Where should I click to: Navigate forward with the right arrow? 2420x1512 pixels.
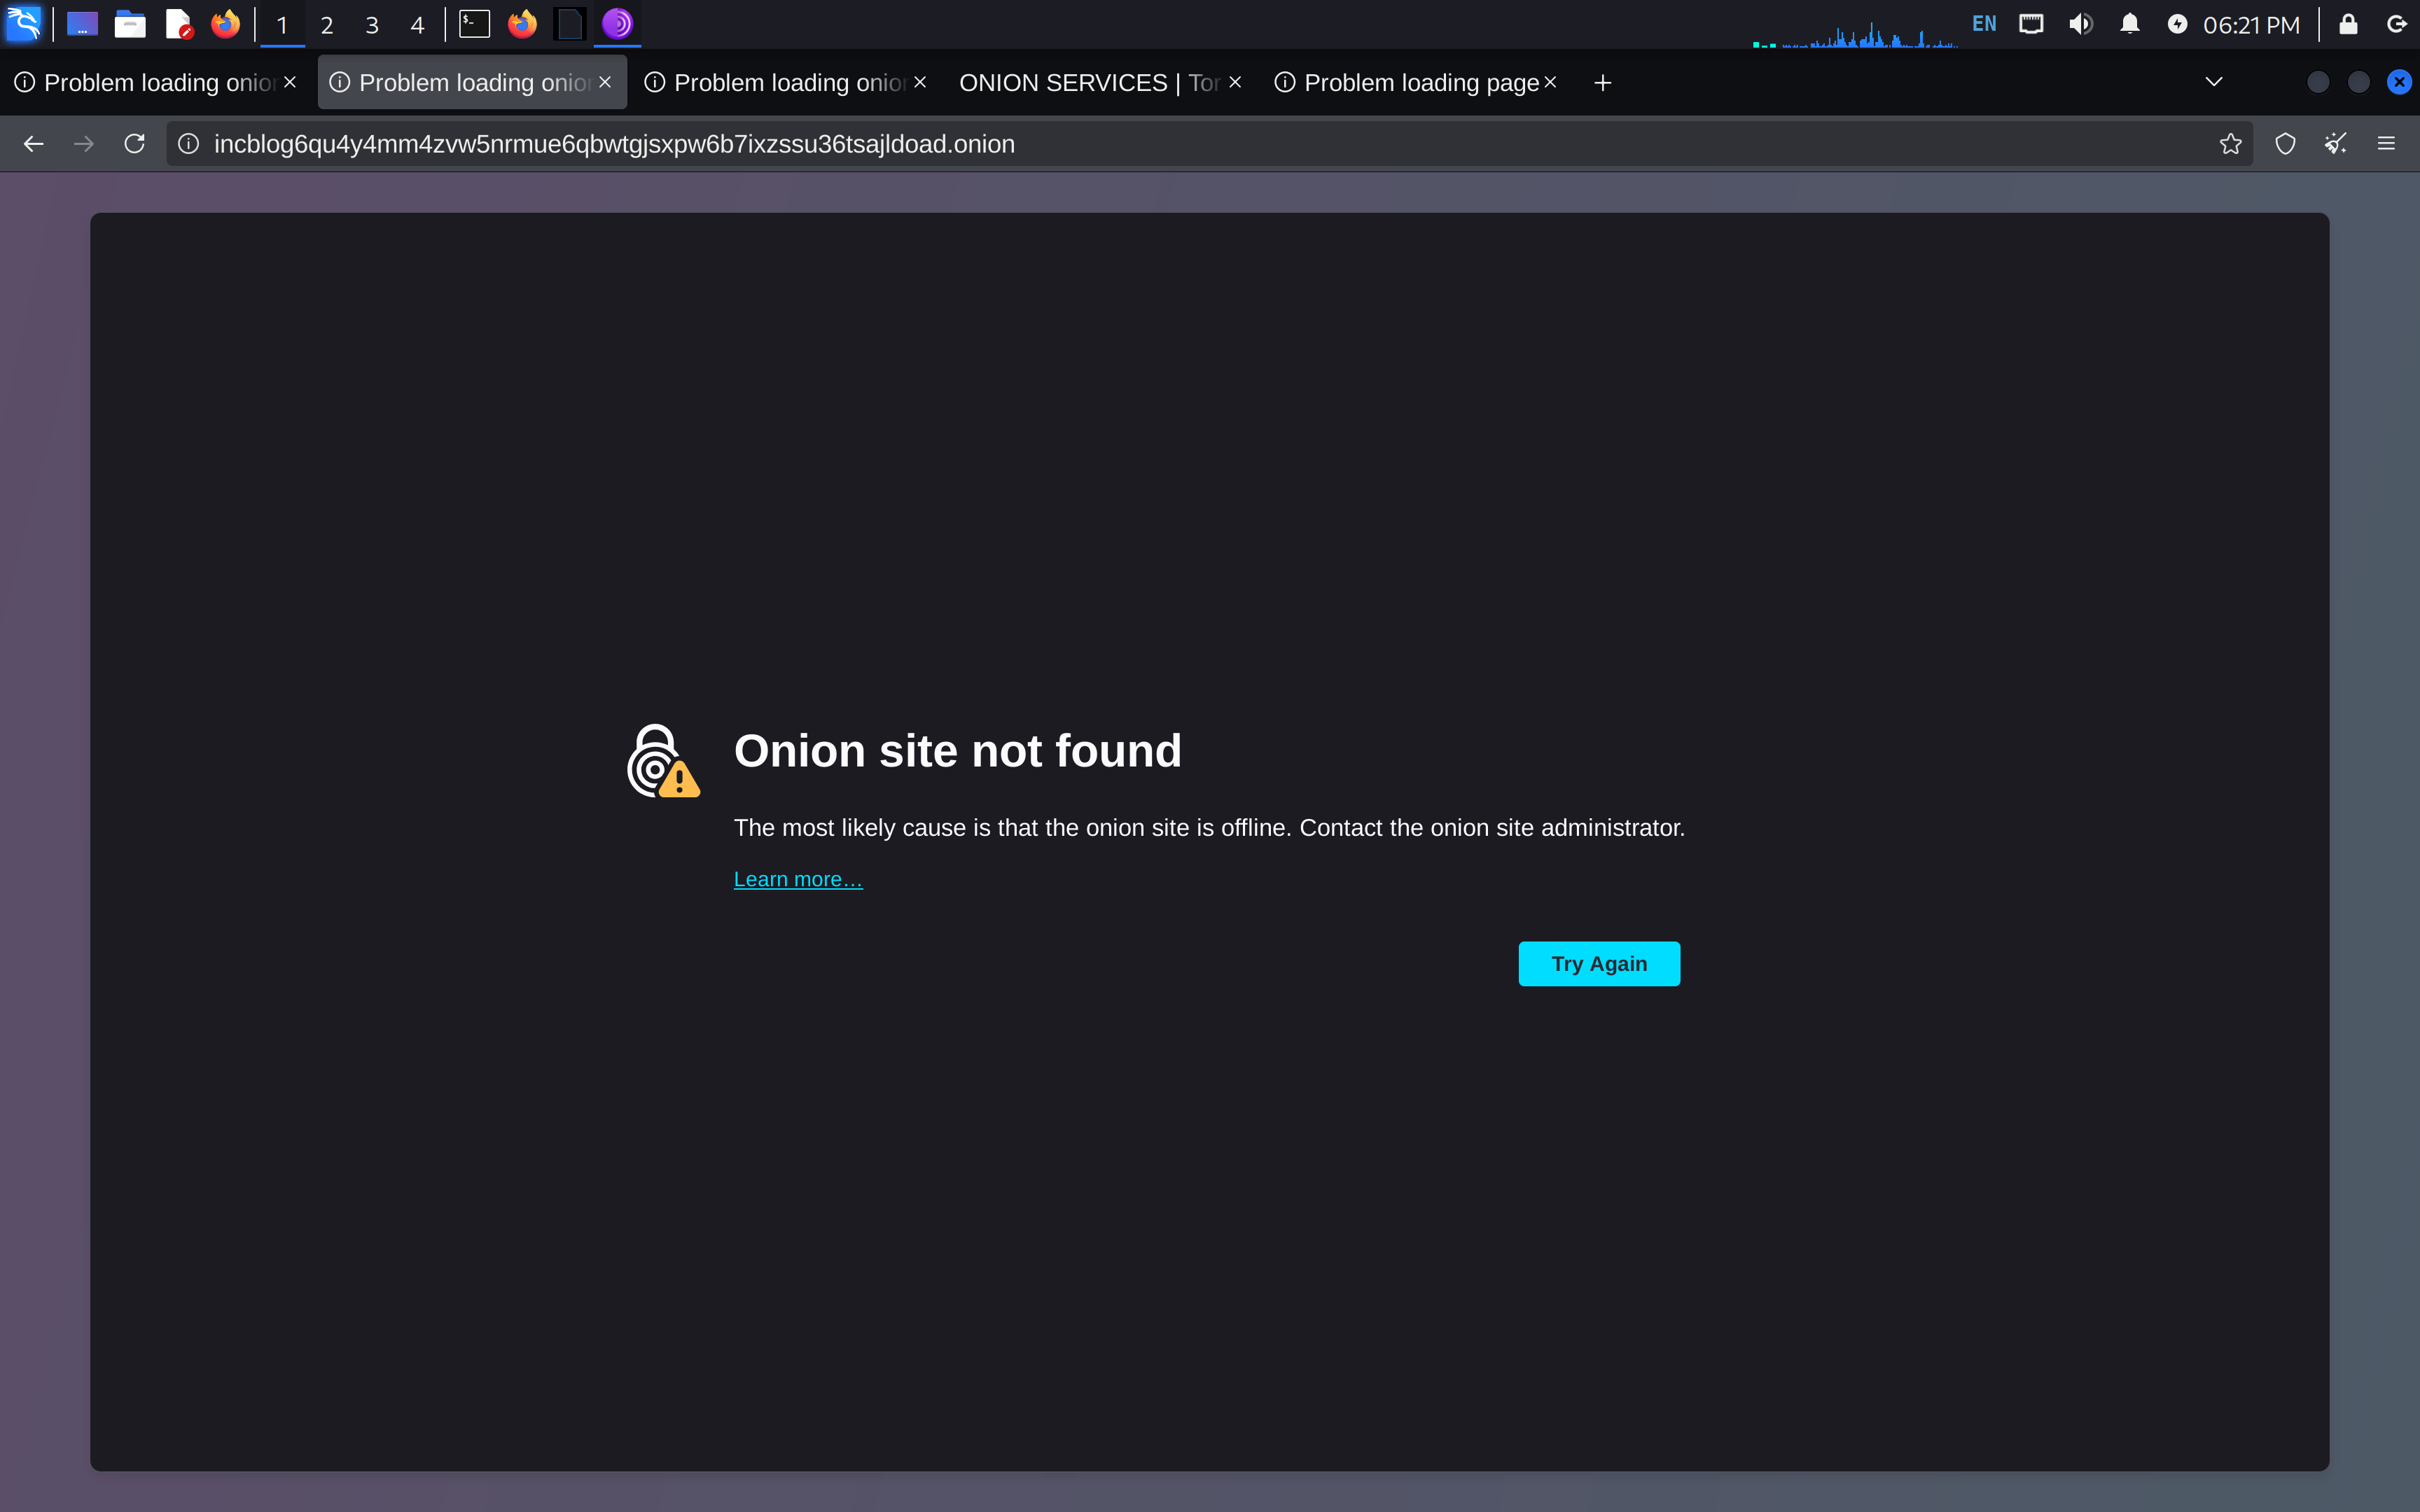83,143
